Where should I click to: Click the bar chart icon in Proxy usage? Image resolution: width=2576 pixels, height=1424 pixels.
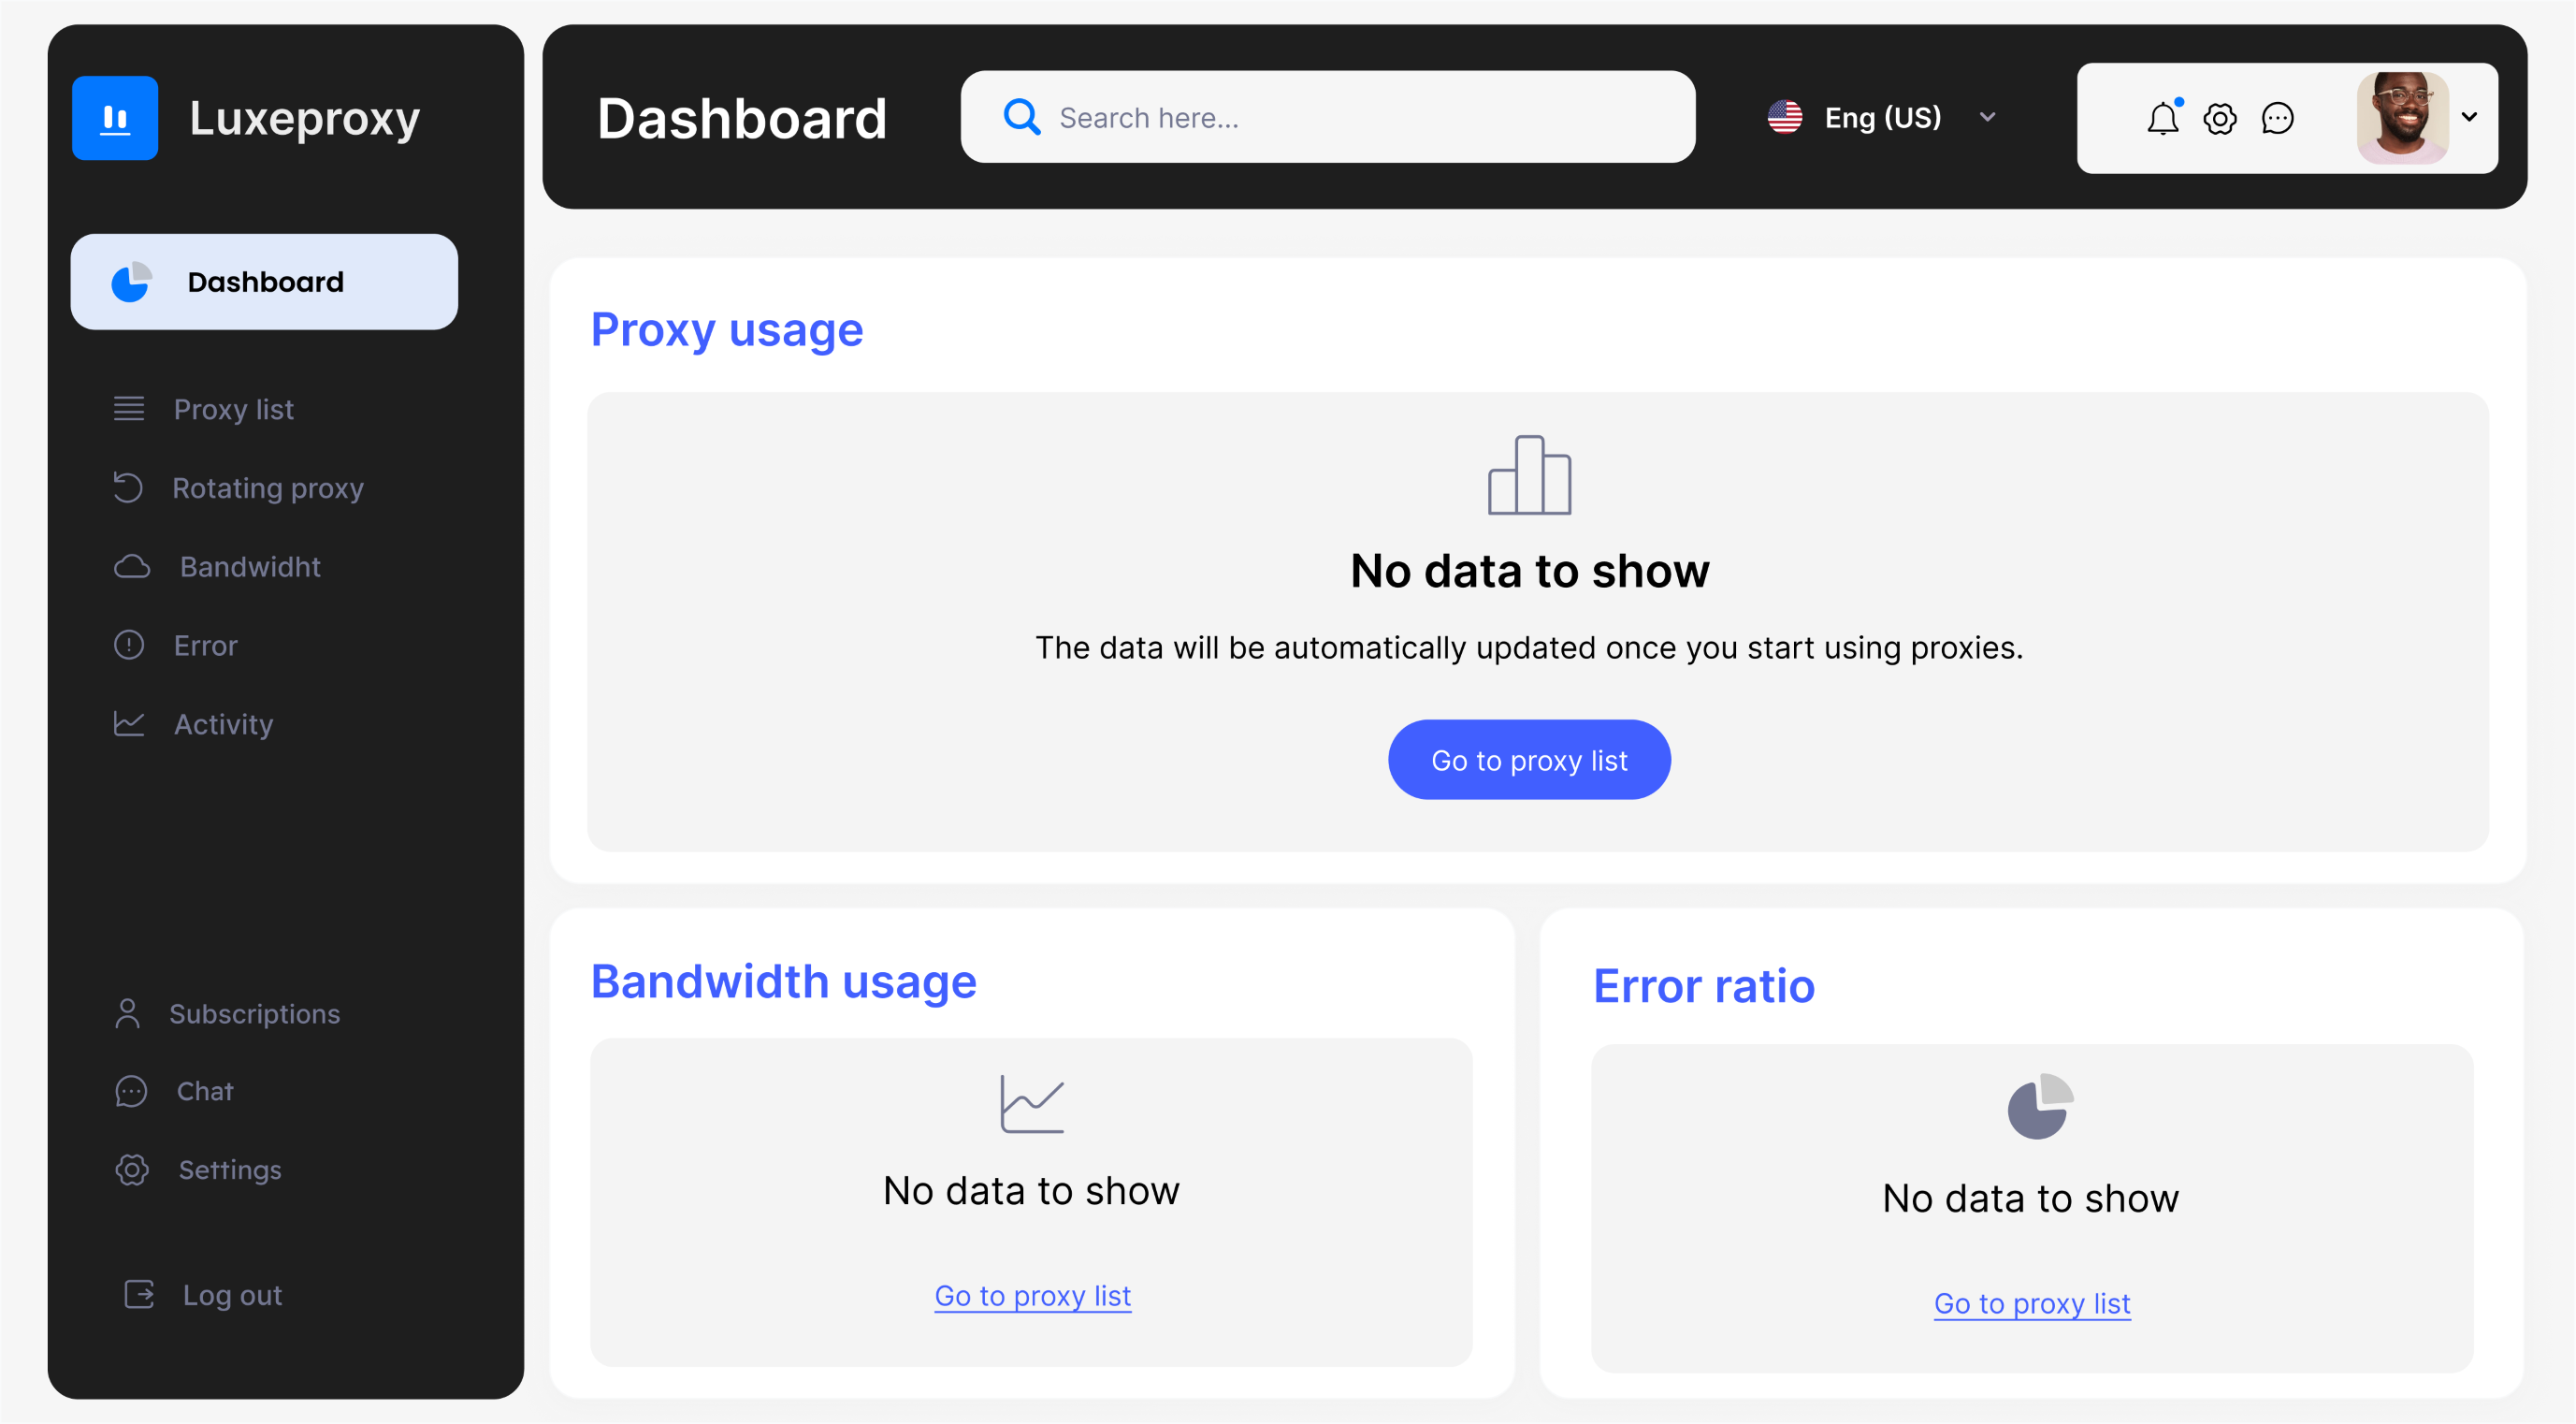tap(1529, 475)
